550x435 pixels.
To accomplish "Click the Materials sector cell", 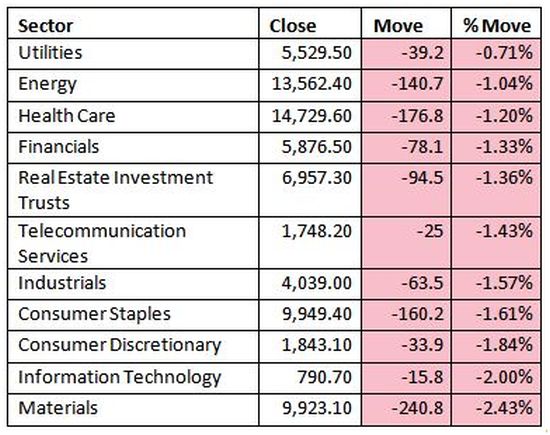I will coord(133,410).
